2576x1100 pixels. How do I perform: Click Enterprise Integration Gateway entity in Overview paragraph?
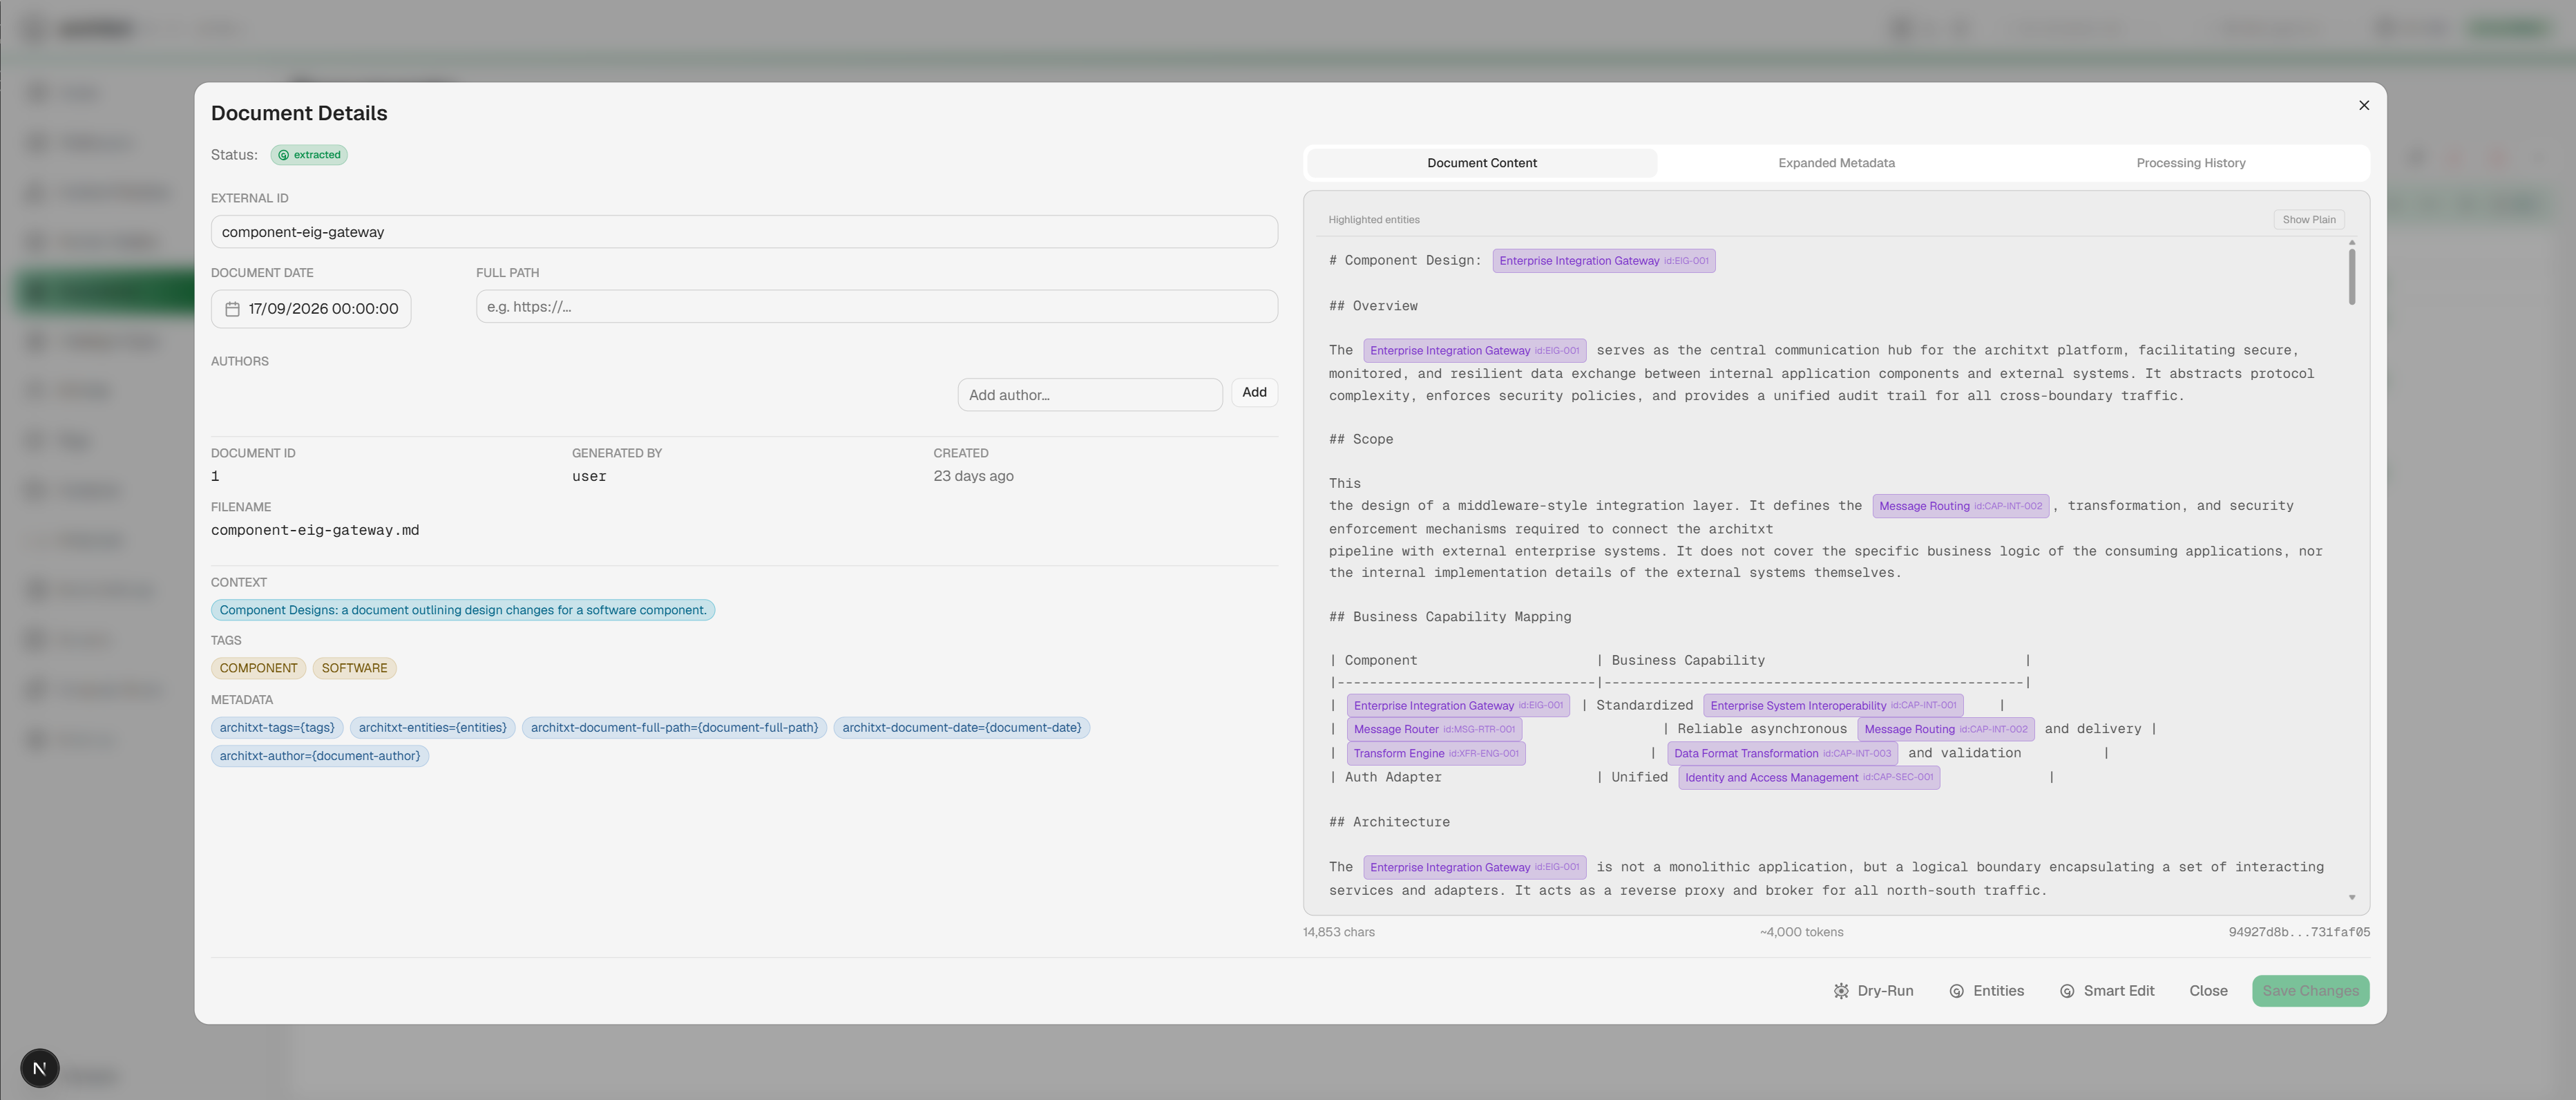click(x=1474, y=351)
